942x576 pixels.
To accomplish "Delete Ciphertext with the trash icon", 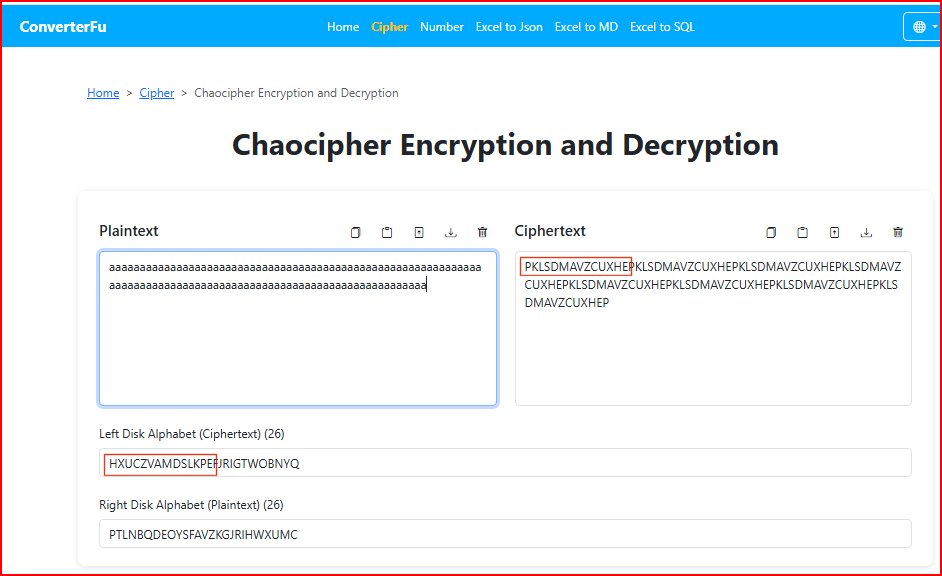I will tap(898, 231).
